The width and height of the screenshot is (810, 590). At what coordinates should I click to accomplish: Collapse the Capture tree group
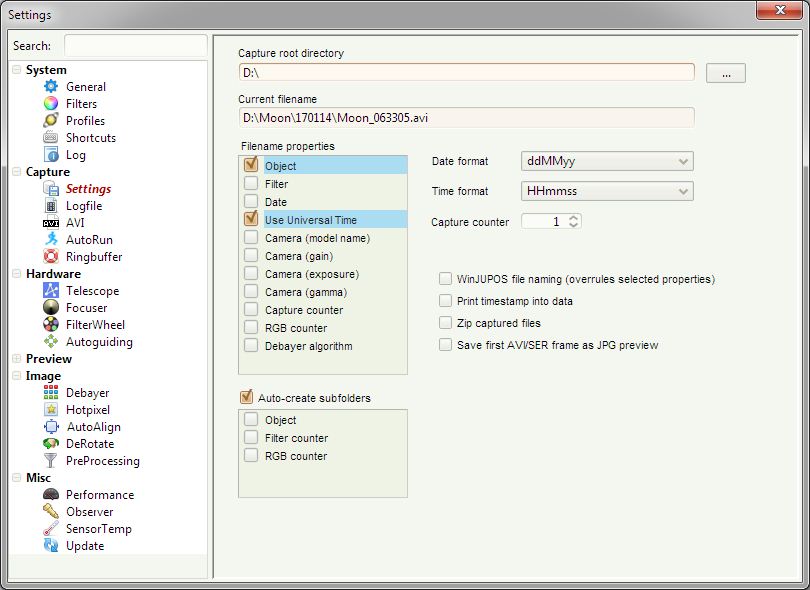coord(17,172)
